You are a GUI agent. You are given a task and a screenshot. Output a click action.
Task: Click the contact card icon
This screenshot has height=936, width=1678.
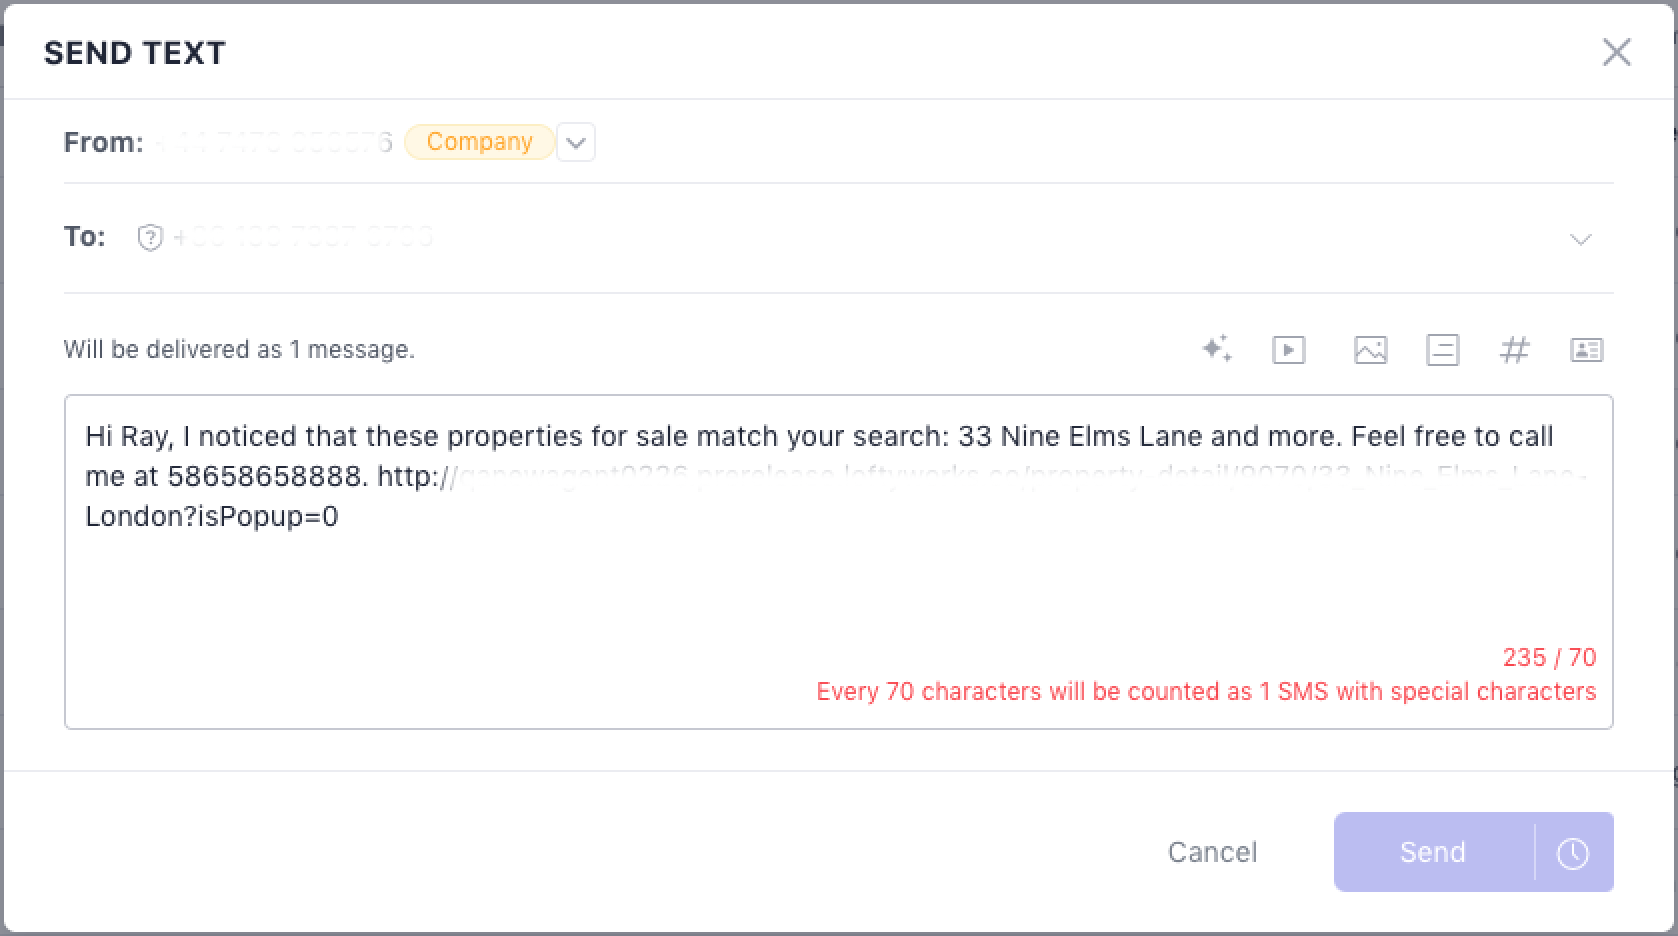coord(1586,350)
